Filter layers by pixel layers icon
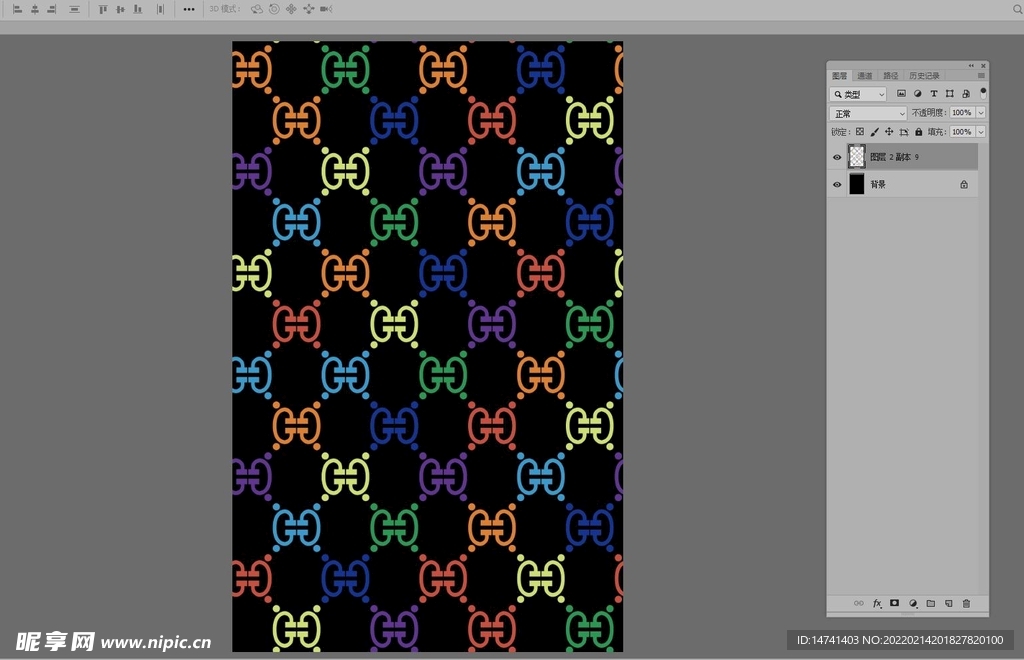1024x660 pixels. click(901, 93)
